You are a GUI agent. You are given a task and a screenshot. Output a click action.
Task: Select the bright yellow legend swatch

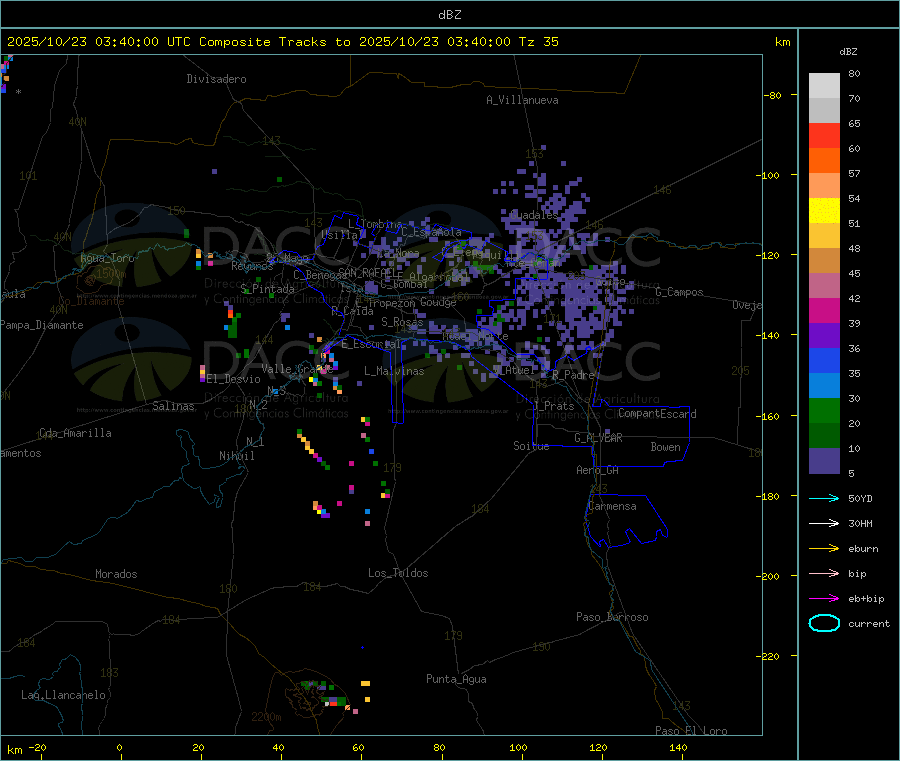pos(824,210)
